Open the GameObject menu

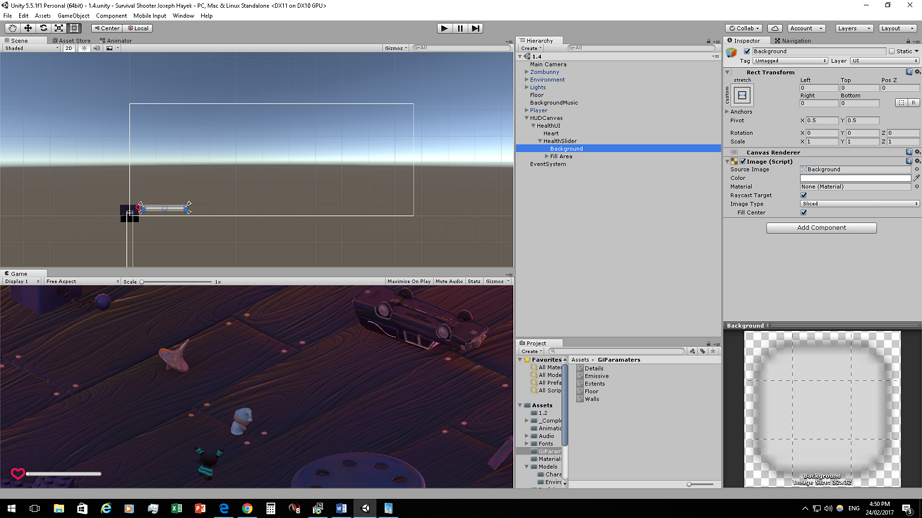[73, 16]
